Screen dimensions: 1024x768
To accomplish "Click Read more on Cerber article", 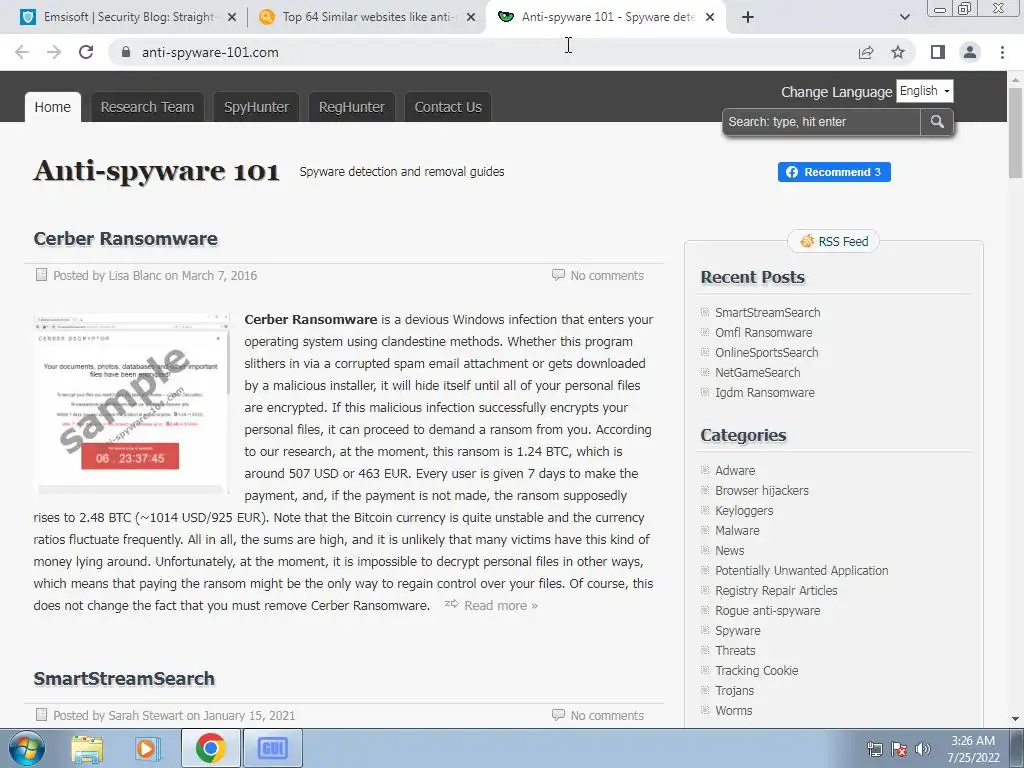I will [500, 605].
